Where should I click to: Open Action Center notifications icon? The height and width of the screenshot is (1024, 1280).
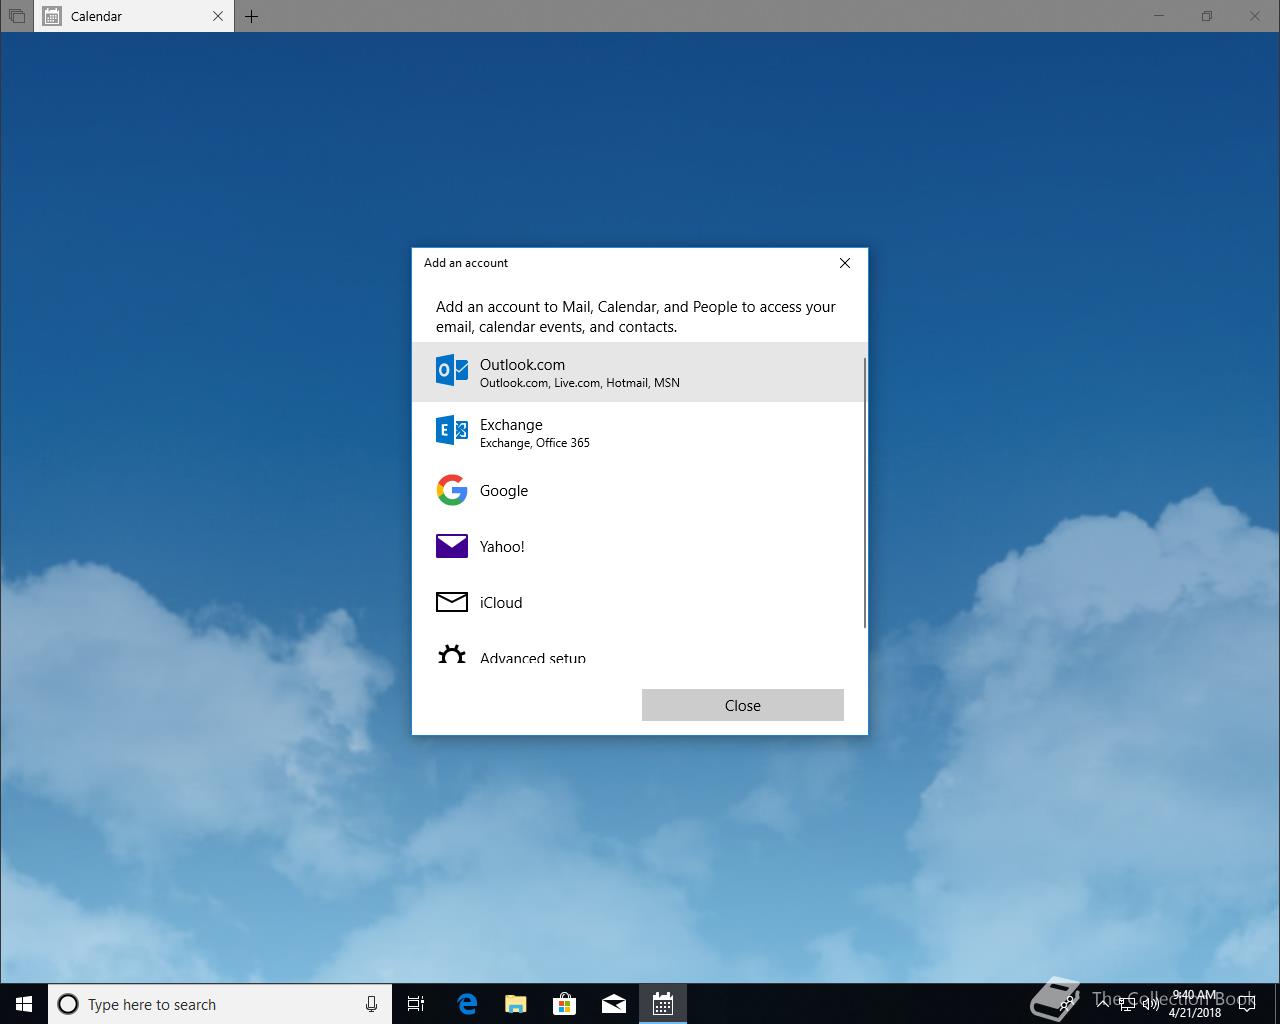pos(1248,1004)
